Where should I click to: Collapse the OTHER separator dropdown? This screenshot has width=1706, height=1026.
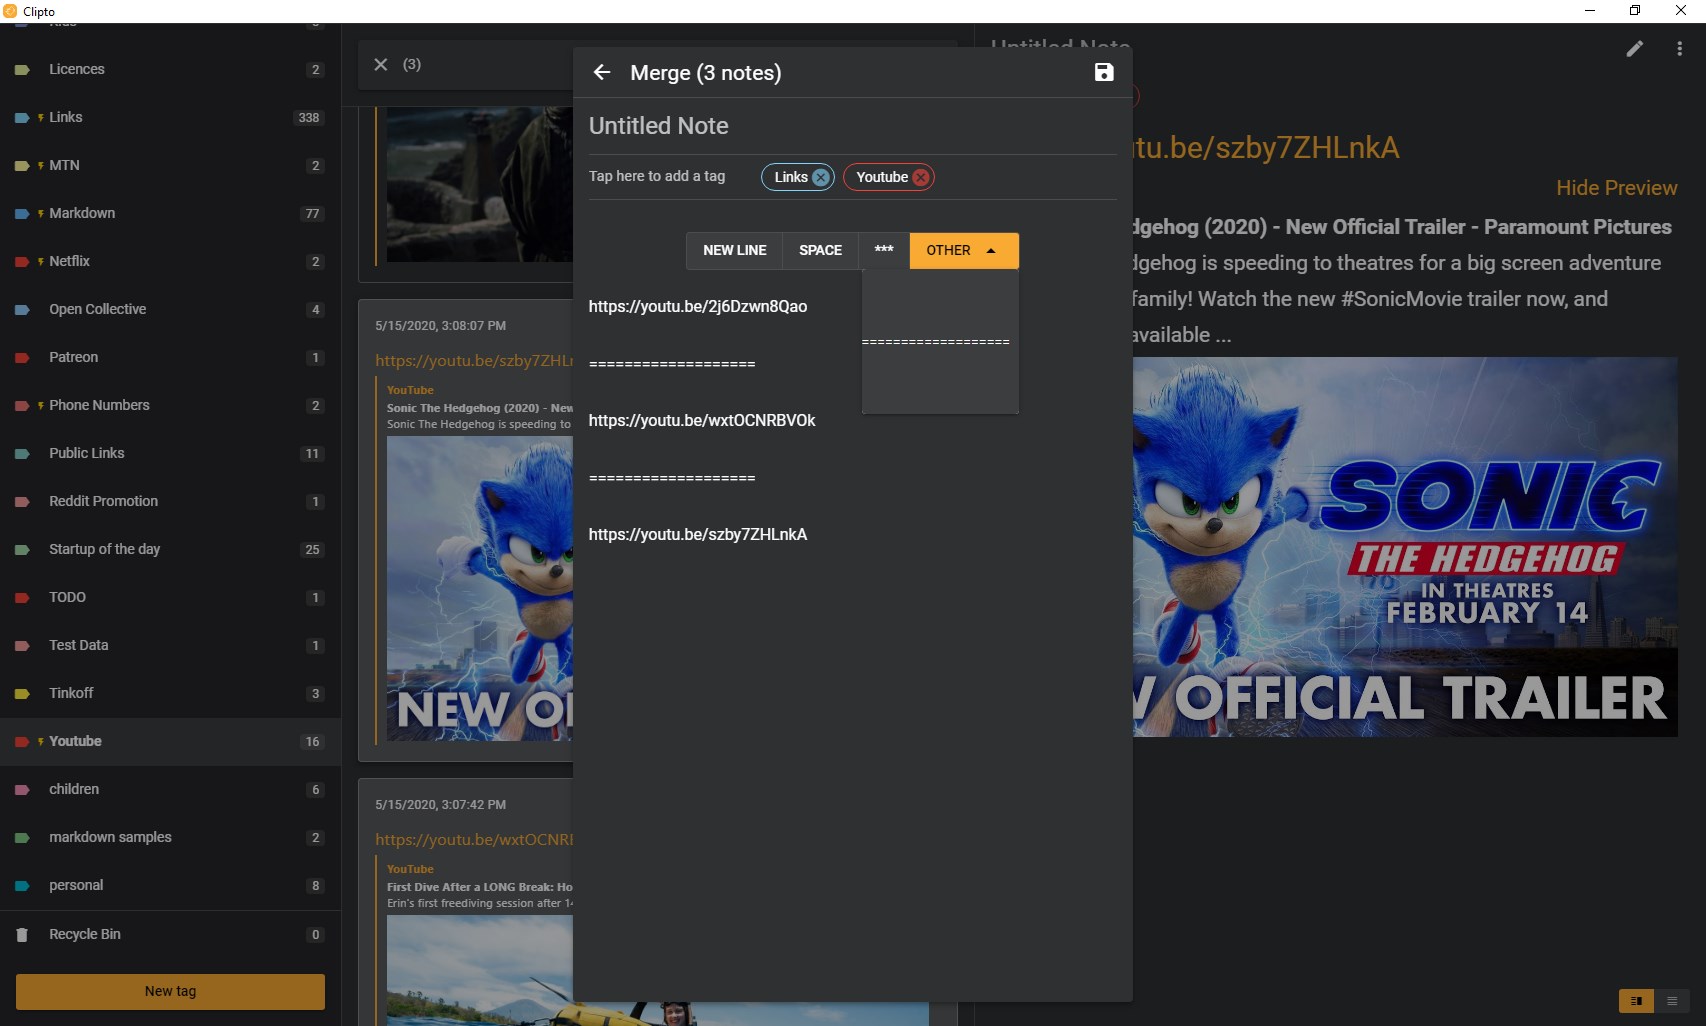click(964, 251)
